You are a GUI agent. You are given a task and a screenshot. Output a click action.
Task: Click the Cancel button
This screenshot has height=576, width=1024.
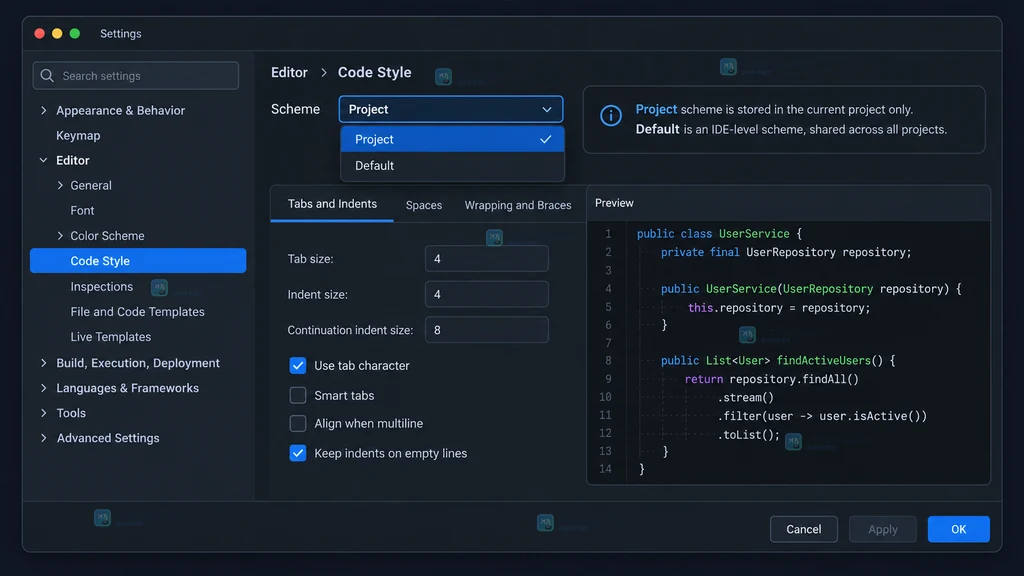[803, 529]
